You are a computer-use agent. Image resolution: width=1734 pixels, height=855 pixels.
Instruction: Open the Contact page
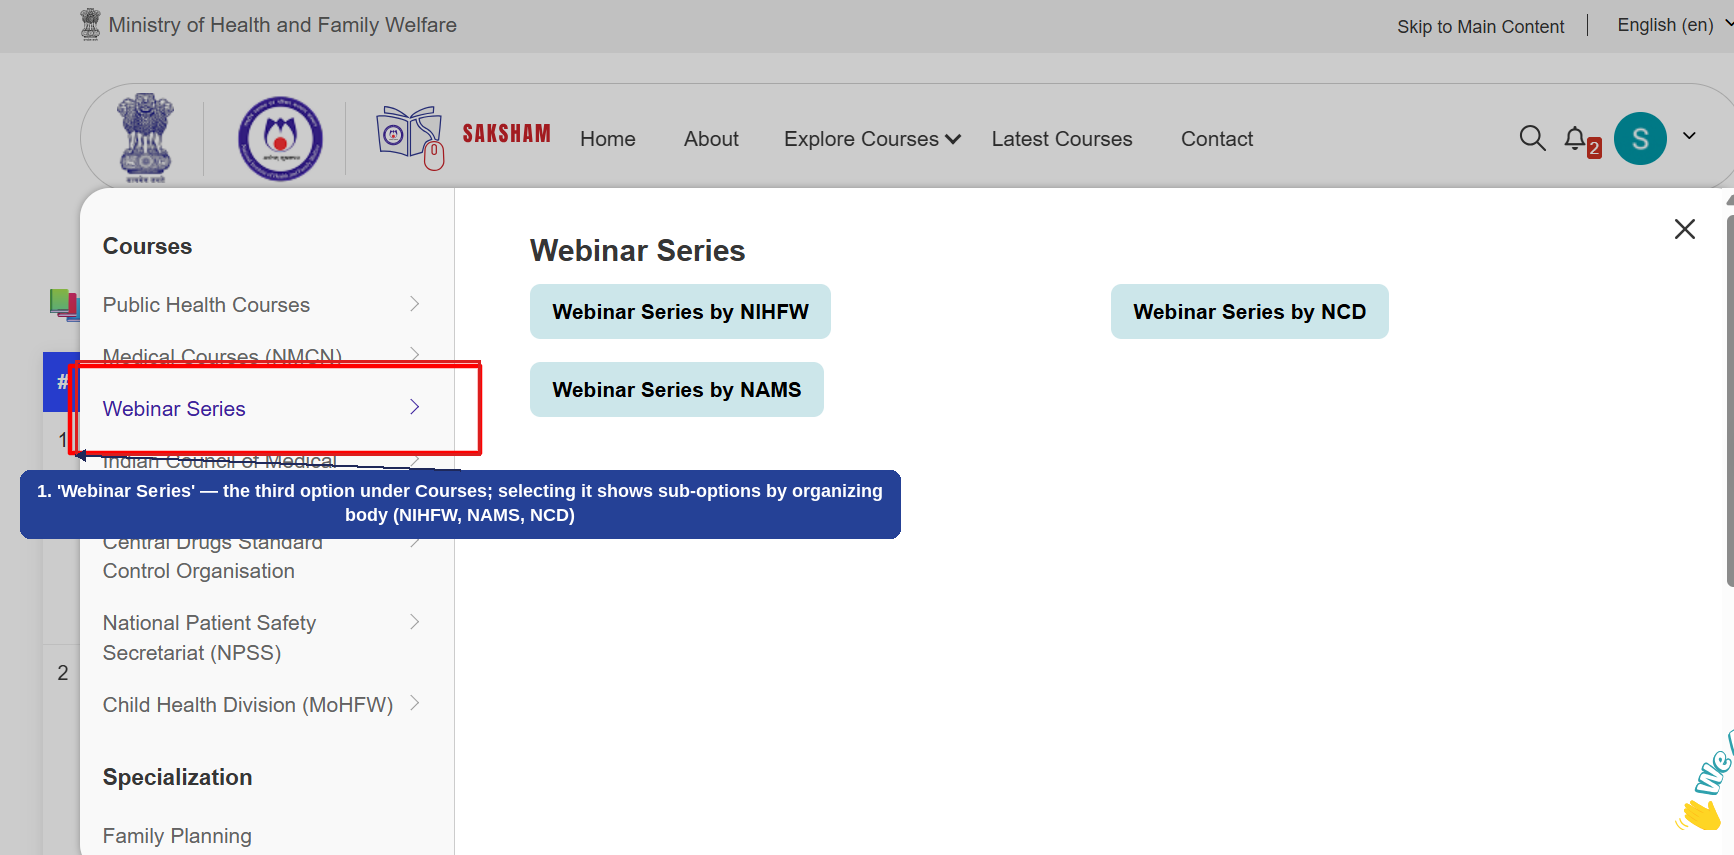[1217, 139]
